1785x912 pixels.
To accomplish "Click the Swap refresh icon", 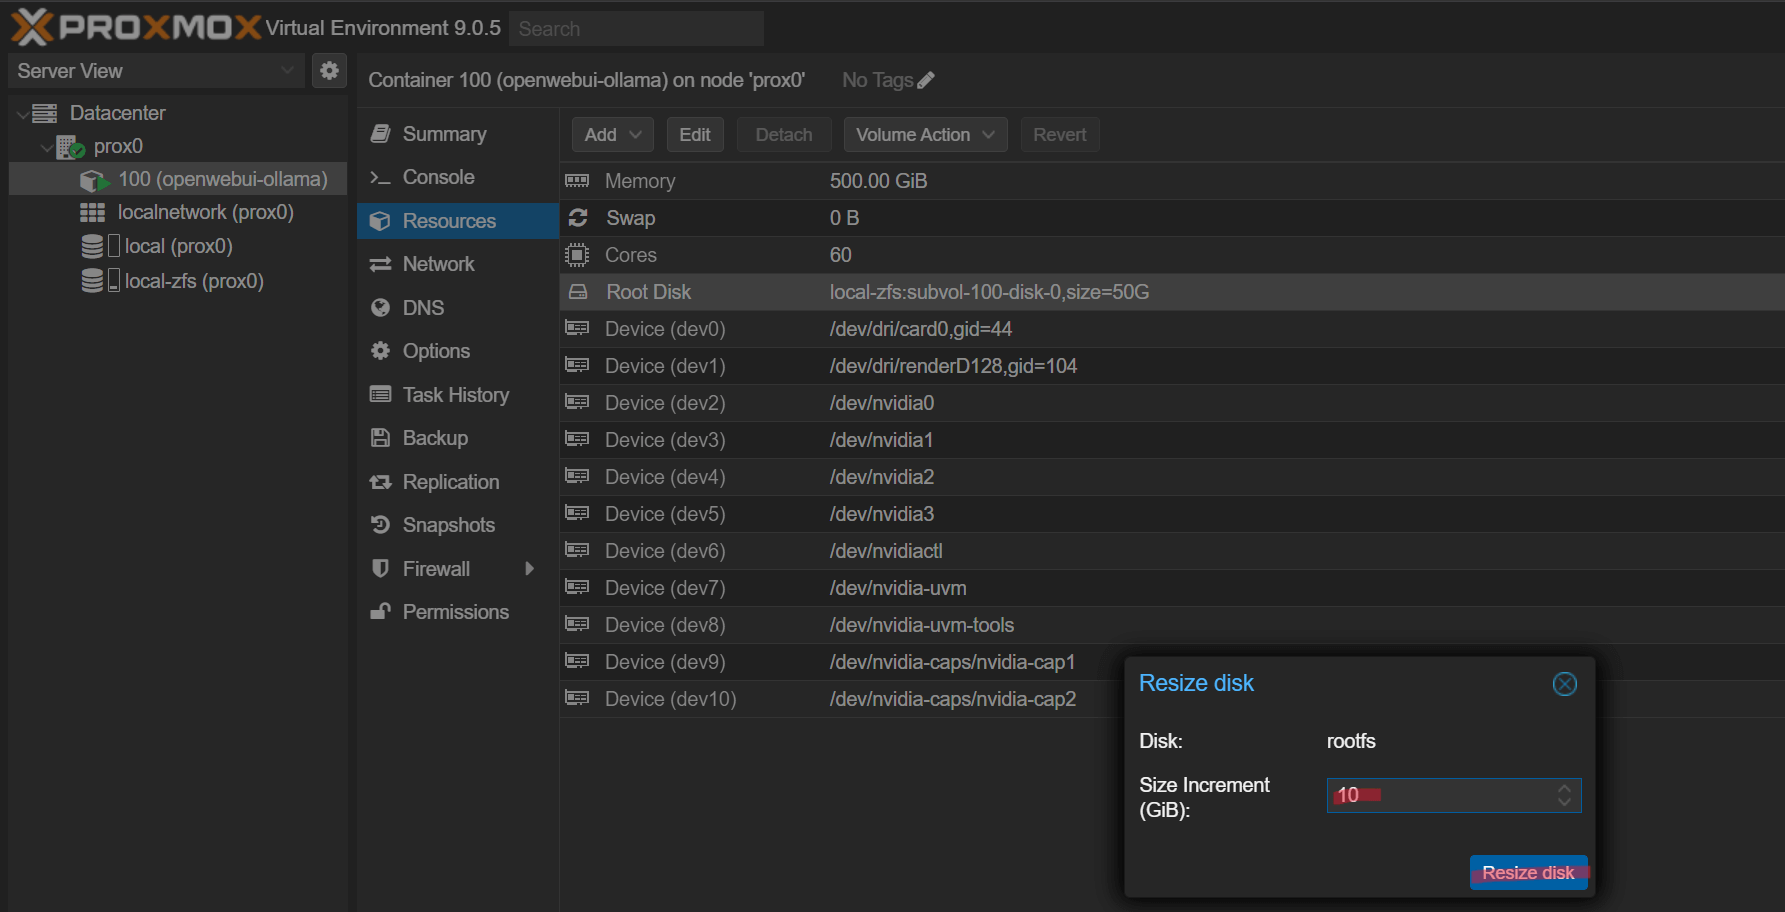I will [578, 218].
